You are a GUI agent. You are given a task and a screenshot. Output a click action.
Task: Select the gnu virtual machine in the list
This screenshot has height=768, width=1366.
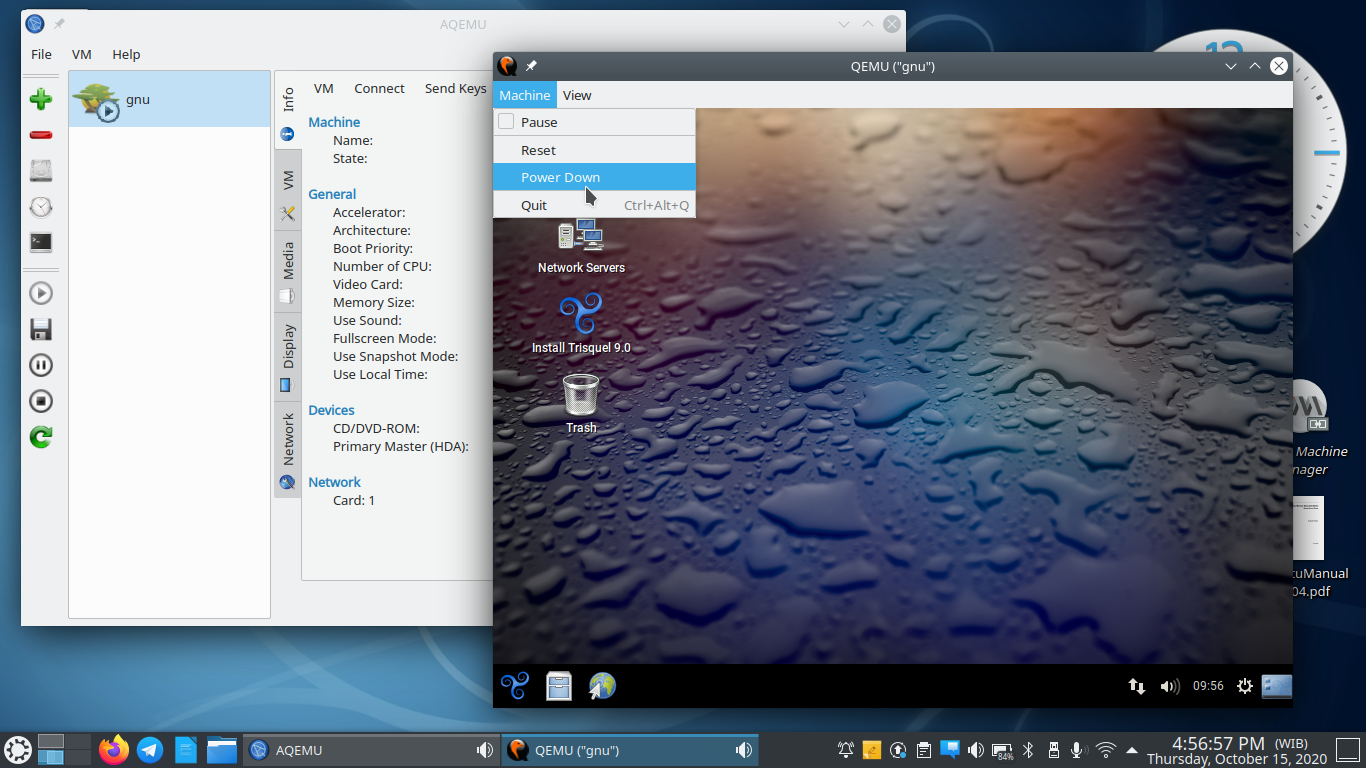[170, 99]
